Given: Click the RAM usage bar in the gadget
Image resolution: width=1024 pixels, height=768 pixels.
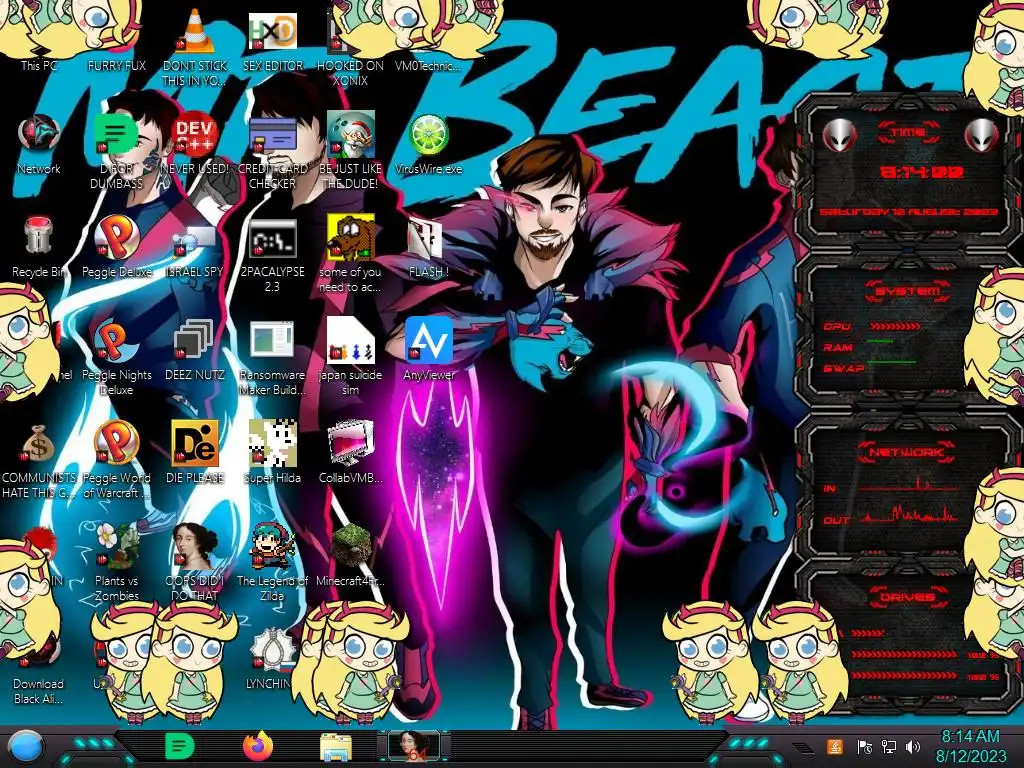Looking at the screenshot, I should (x=880, y=341).
